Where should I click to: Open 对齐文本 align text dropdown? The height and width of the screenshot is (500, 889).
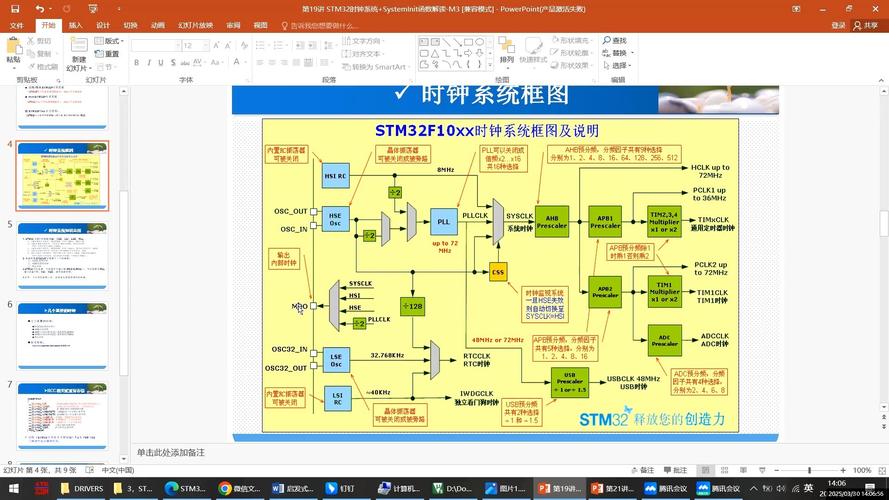363,54
